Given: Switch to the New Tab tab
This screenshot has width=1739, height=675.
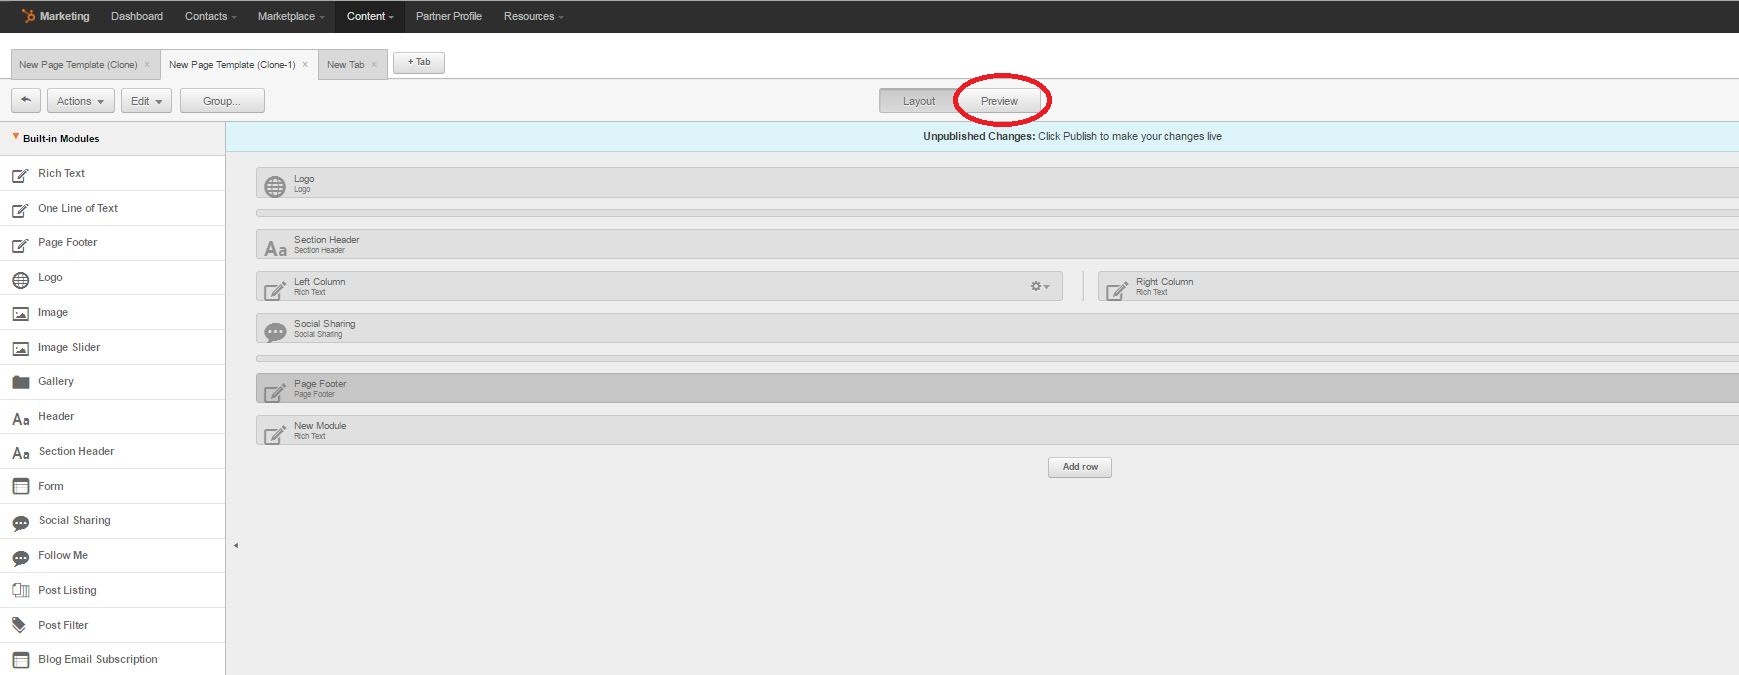Looking at the screenshot, I should 345,65.
